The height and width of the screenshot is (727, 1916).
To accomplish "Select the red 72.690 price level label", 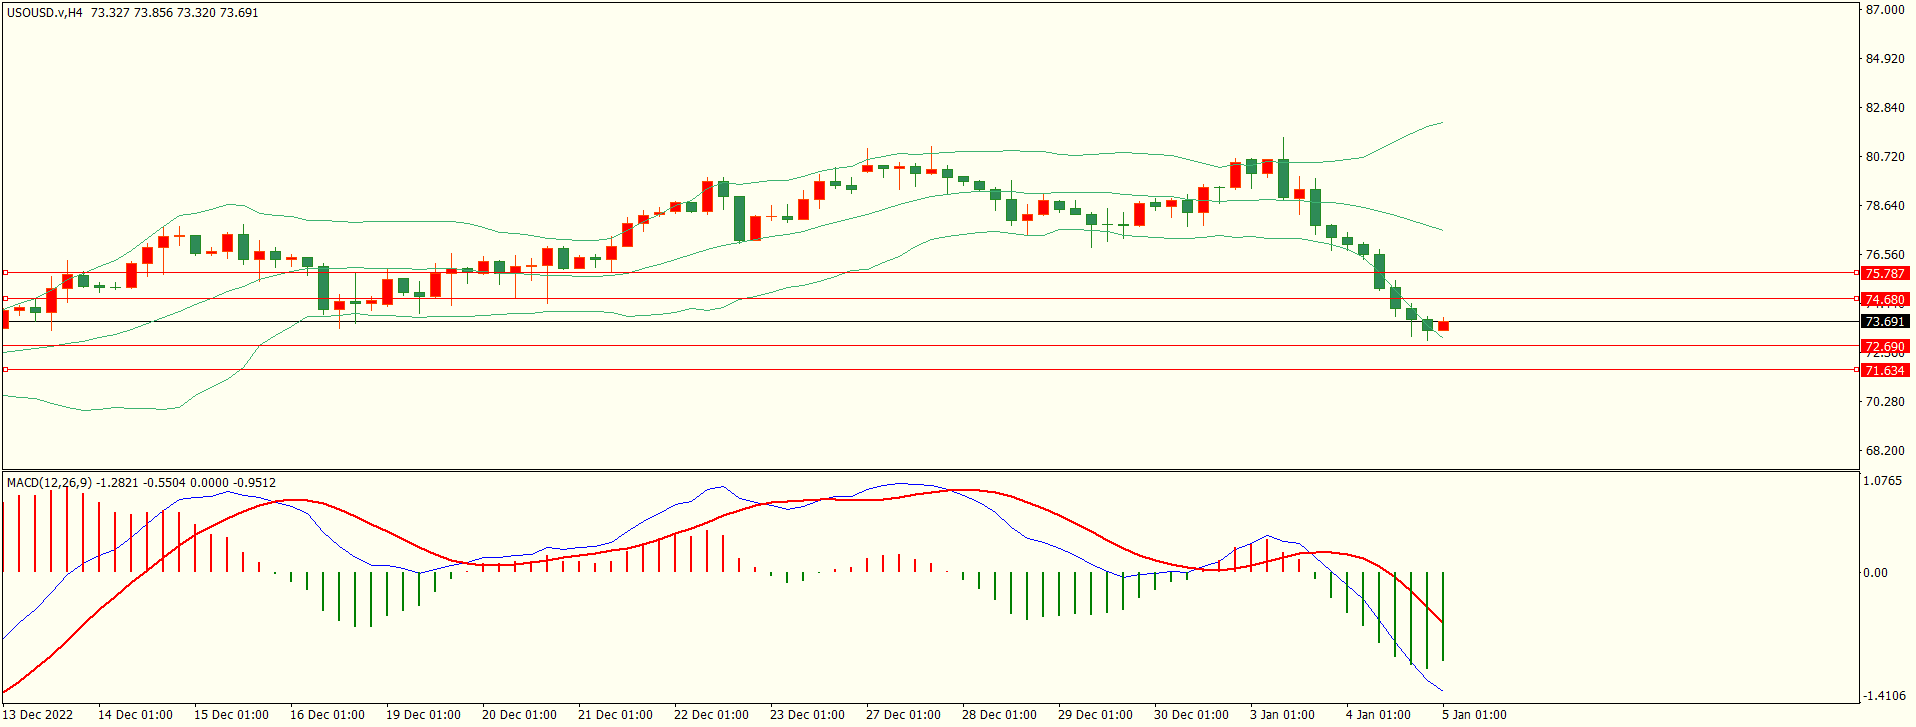I will 1885,346.
